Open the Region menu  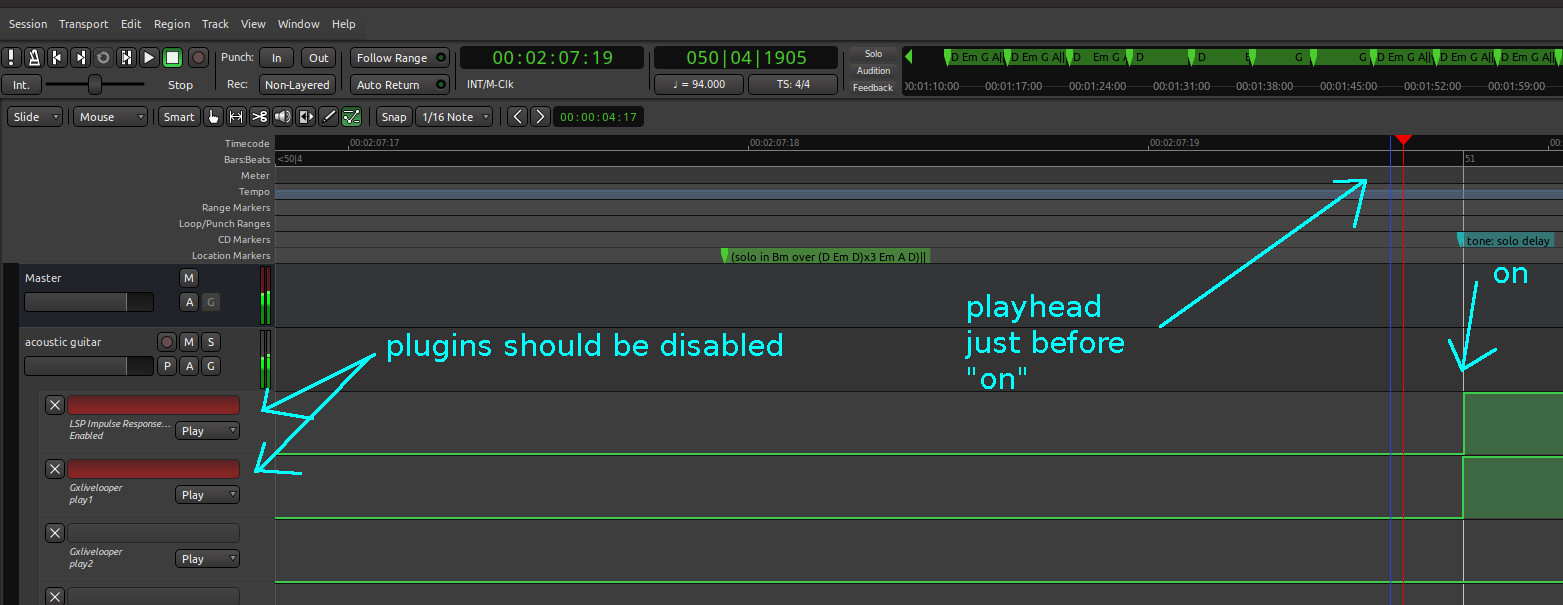coord(172,24)
